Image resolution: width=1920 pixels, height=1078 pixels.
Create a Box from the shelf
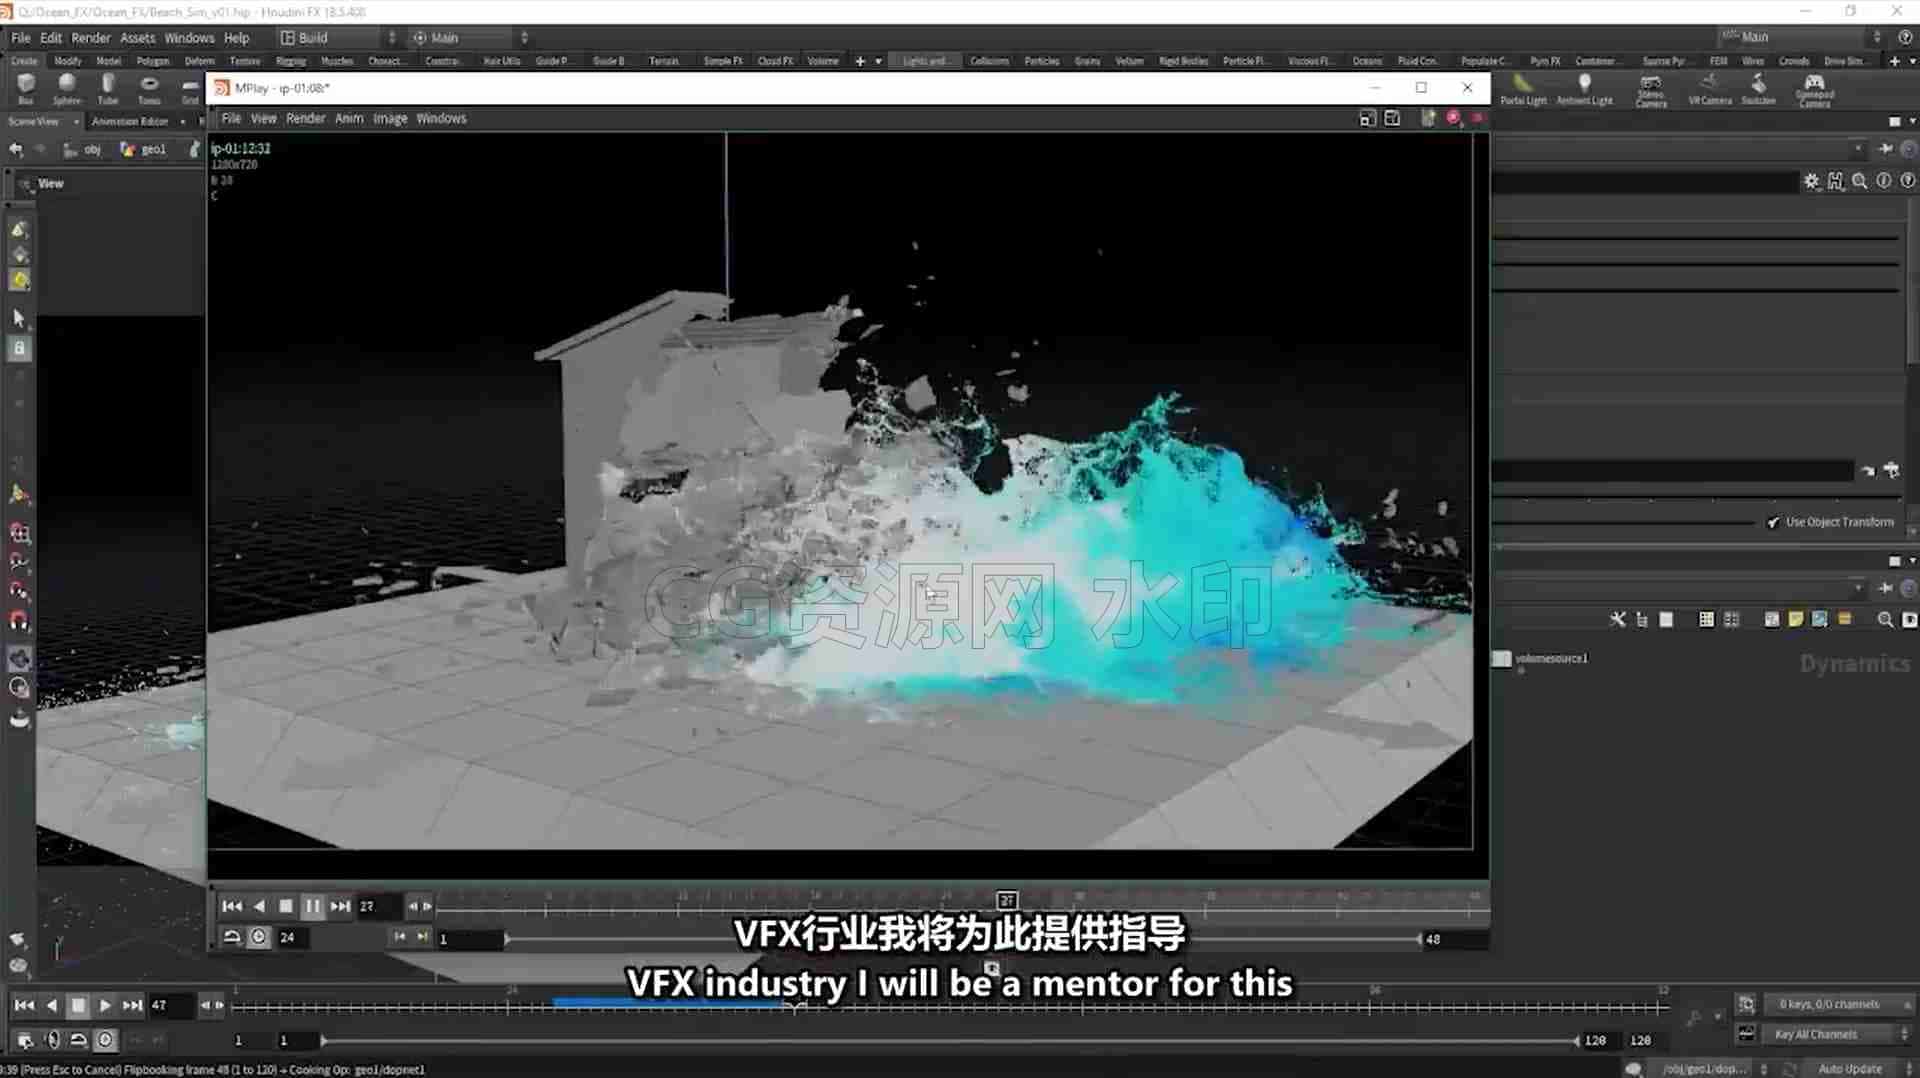click(x=26, y=88)
